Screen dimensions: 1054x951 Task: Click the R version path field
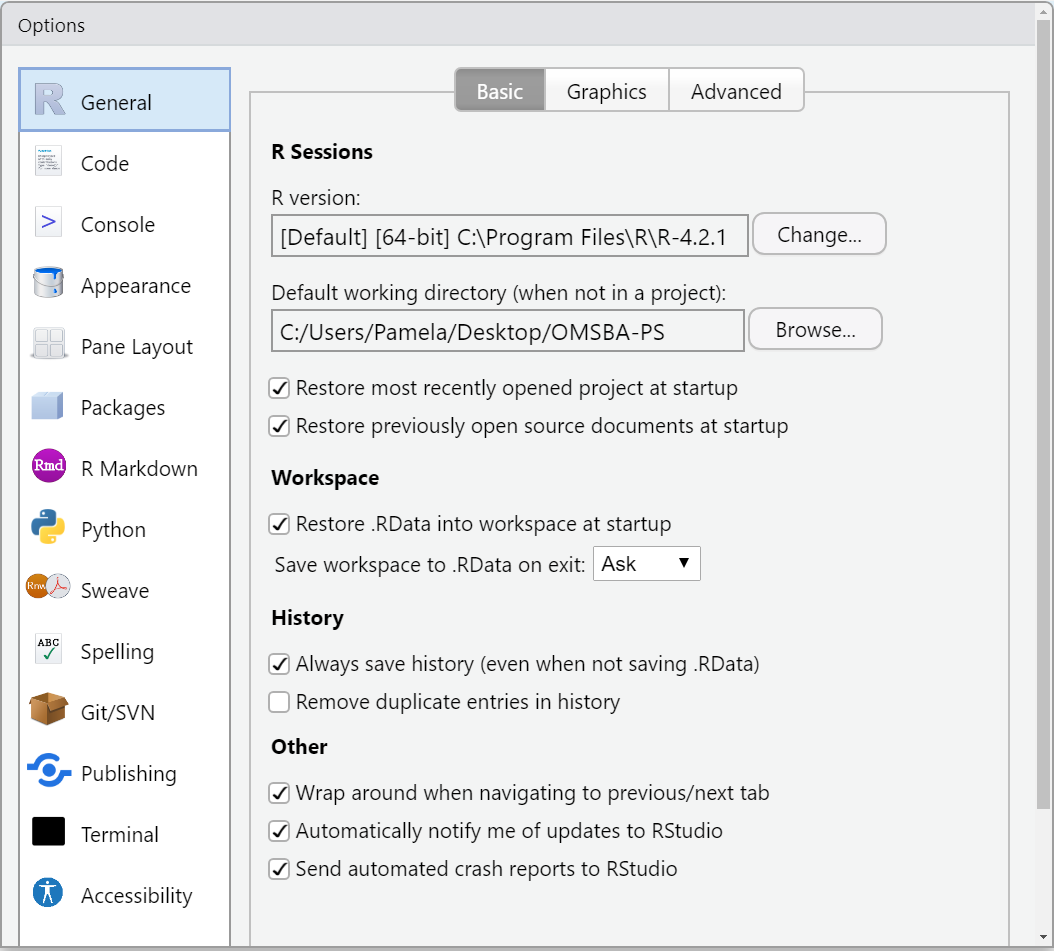(510, 236)
